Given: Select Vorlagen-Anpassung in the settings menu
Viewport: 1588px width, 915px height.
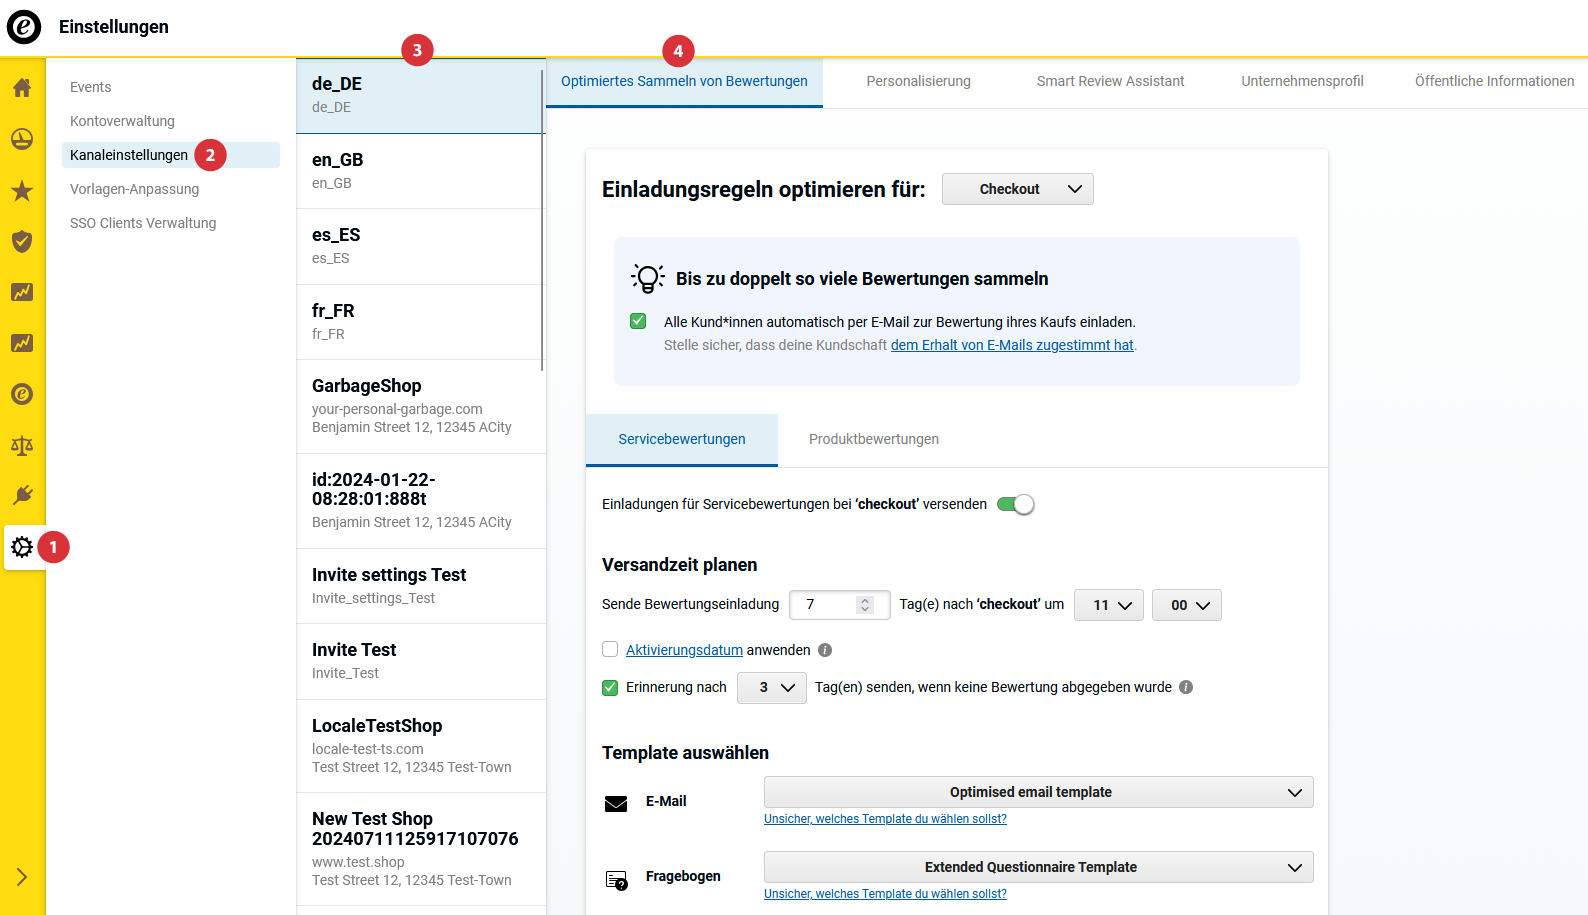Looking at the screenshot, I should pyautogui.click(x=134, y=189).
